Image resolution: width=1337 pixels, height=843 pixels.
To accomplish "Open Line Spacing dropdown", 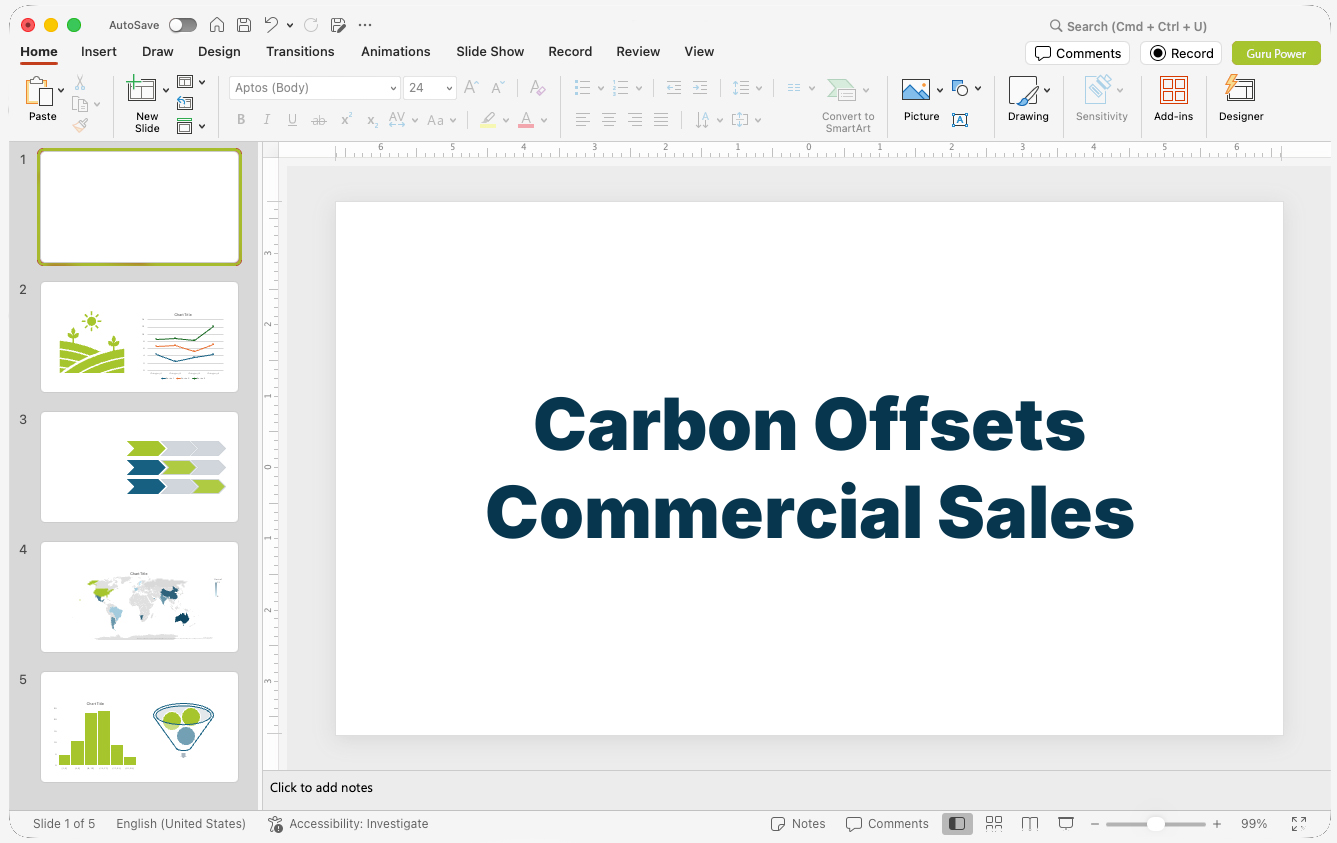I will click(x=747, y=88).
